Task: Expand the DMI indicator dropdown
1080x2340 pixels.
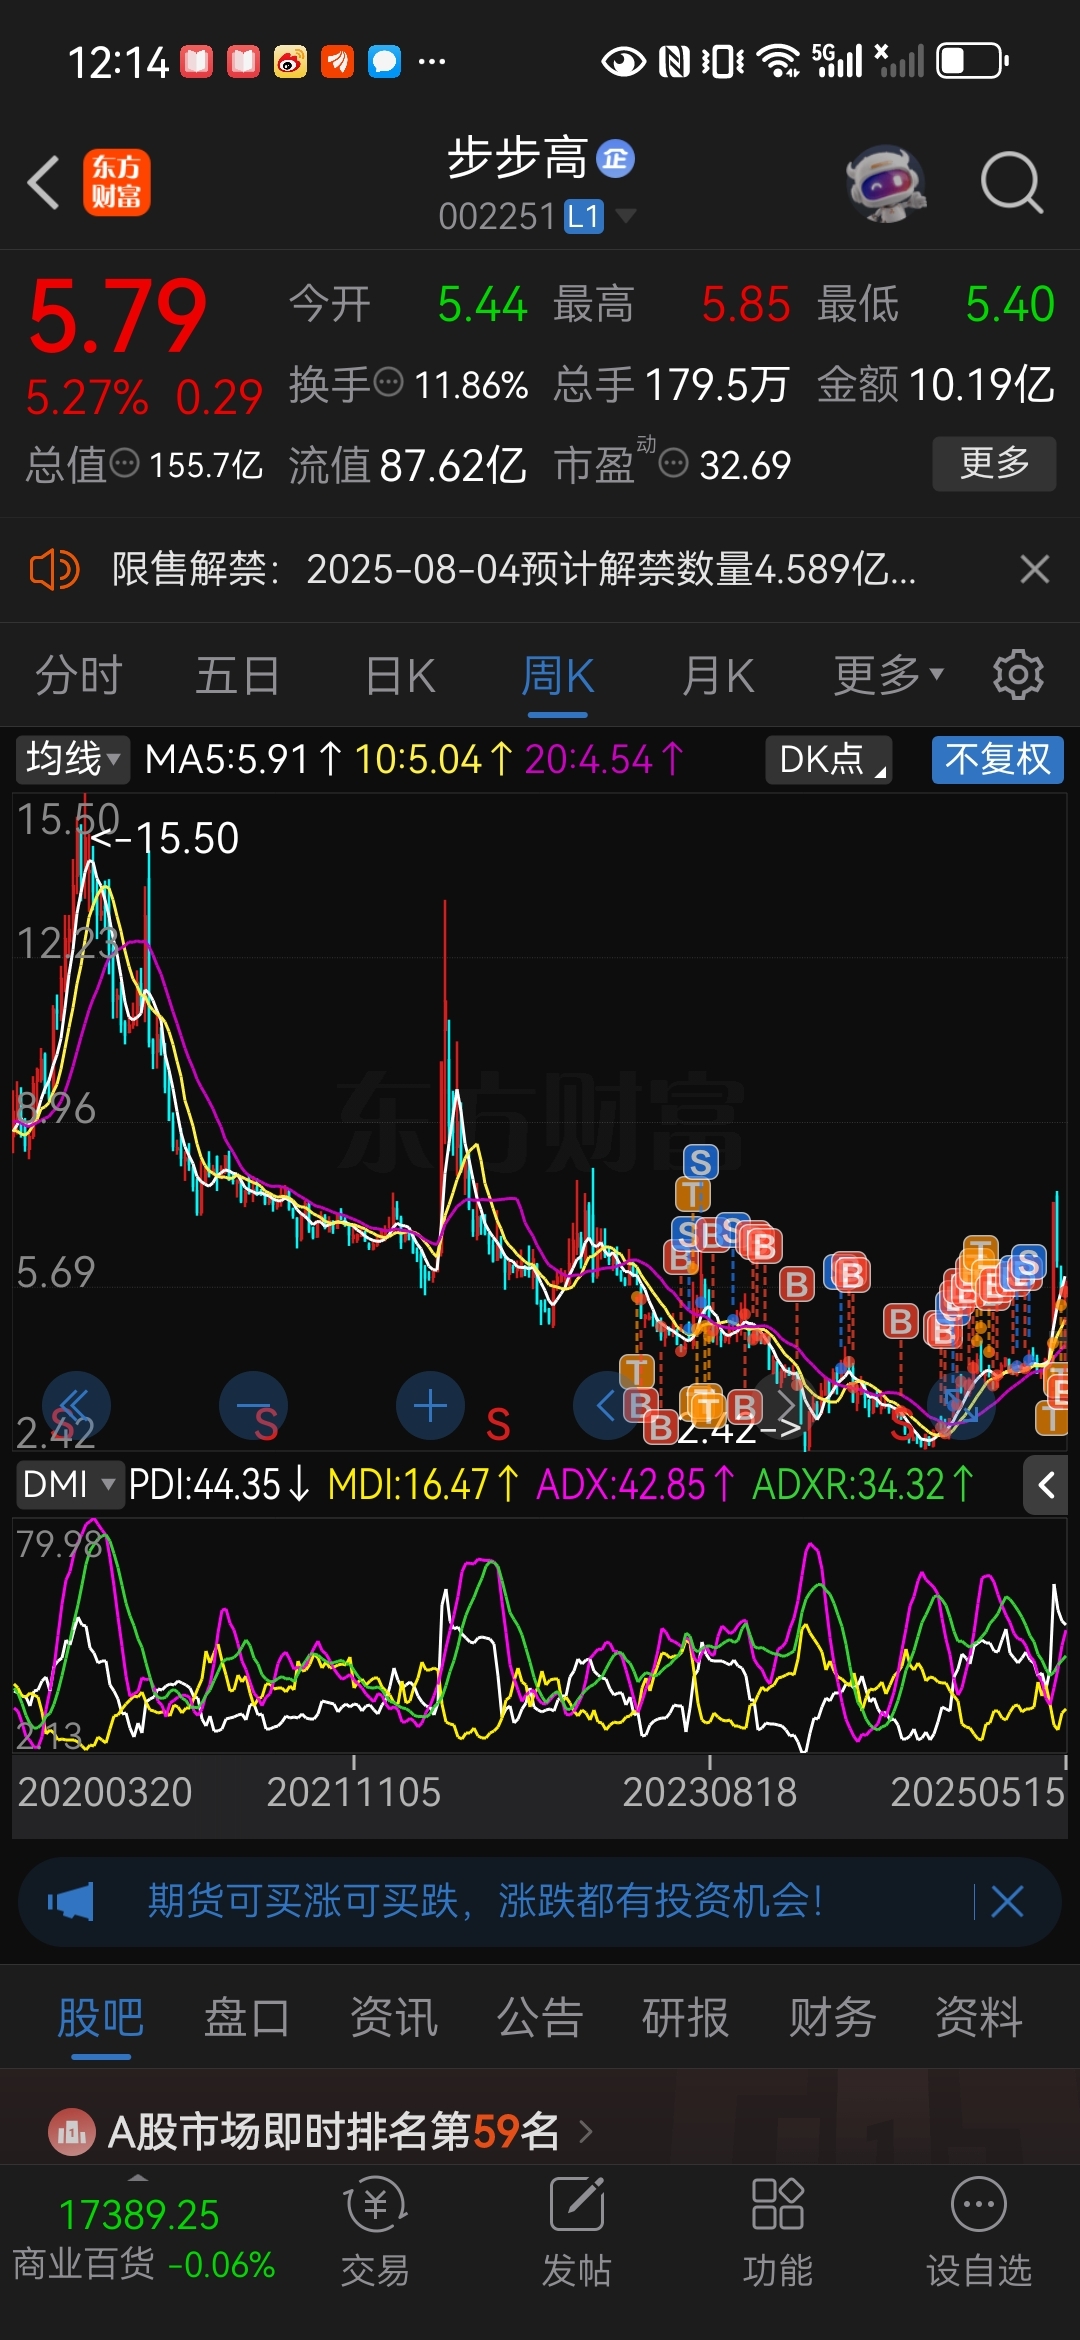Action: 69,1484
